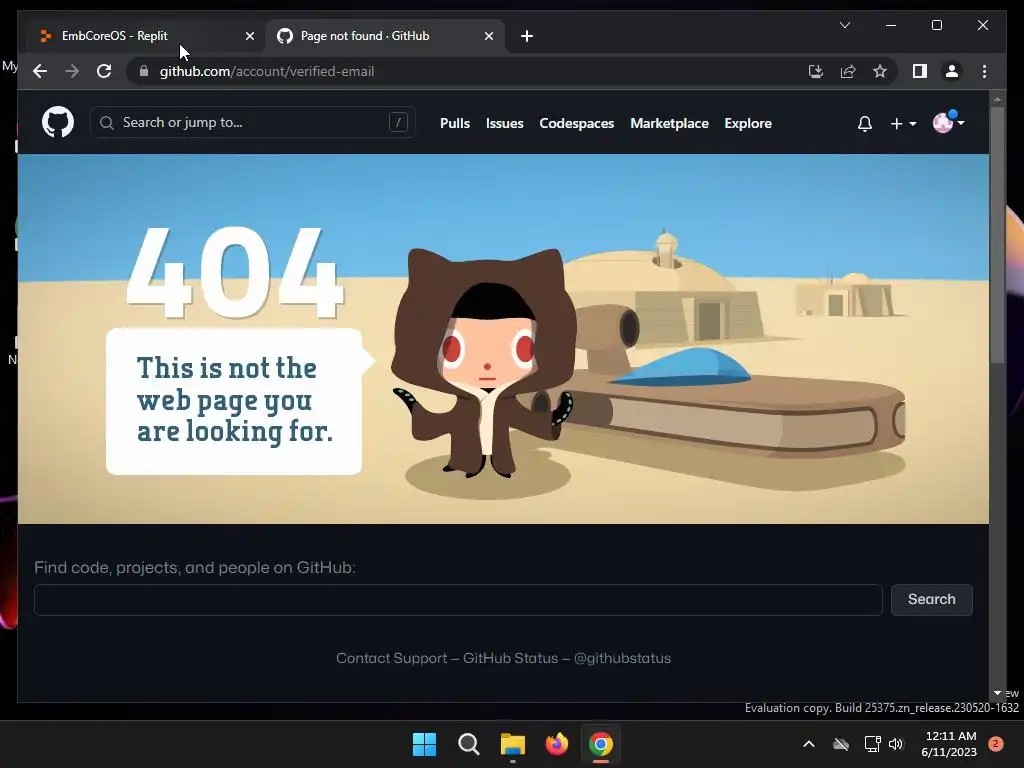Open Pulls in GitHub header
The image size is (1024, 768).
pyautogui.click(x=455, y=123)
